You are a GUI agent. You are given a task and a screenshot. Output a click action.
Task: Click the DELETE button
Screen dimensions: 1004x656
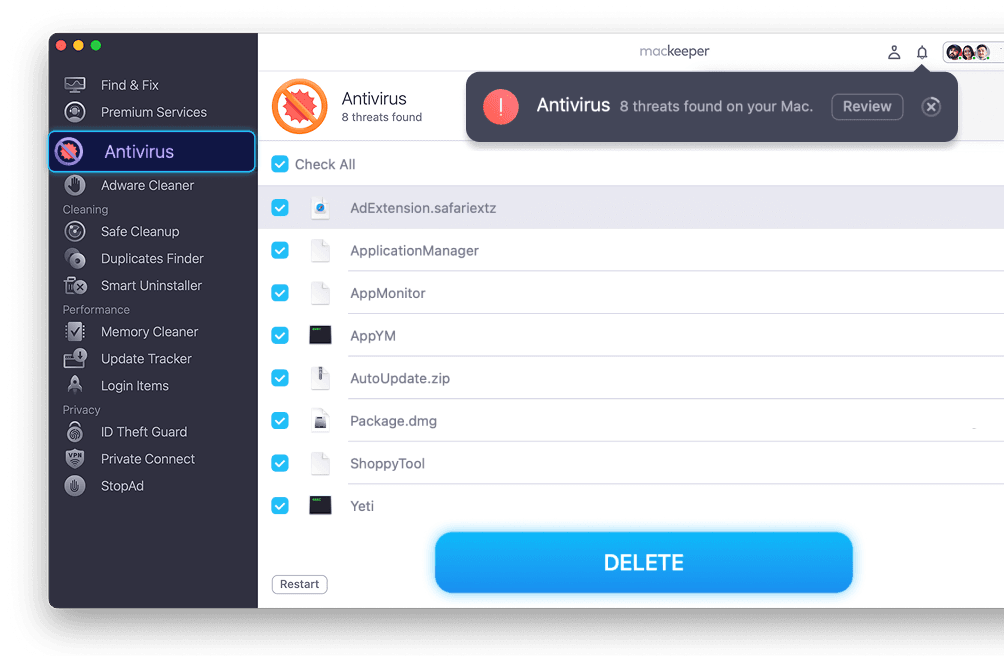[x=644, y=563]
